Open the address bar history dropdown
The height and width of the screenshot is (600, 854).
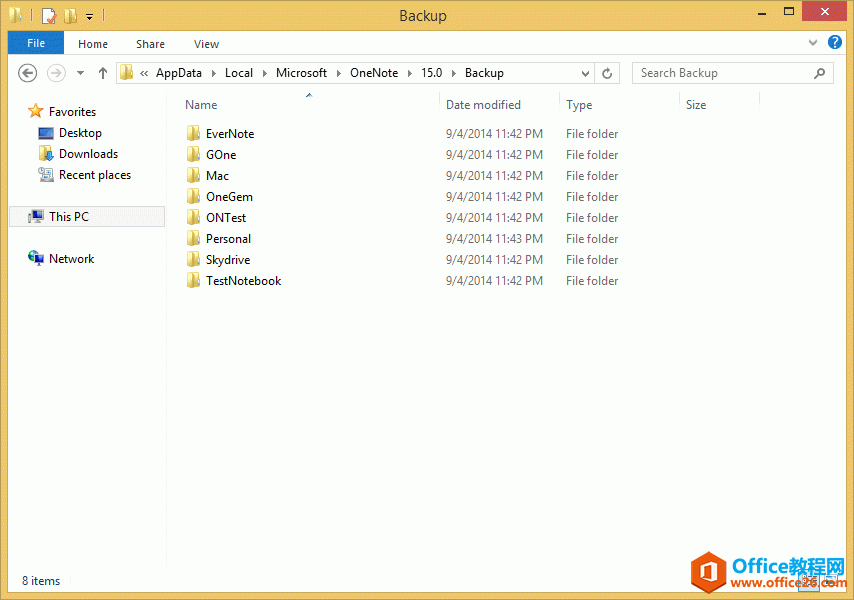(585, 74)
